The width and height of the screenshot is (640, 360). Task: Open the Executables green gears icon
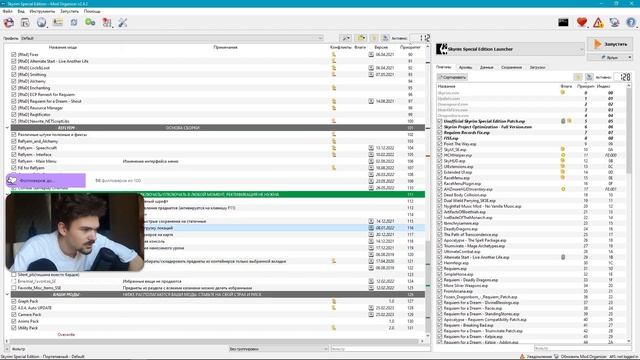90,22
